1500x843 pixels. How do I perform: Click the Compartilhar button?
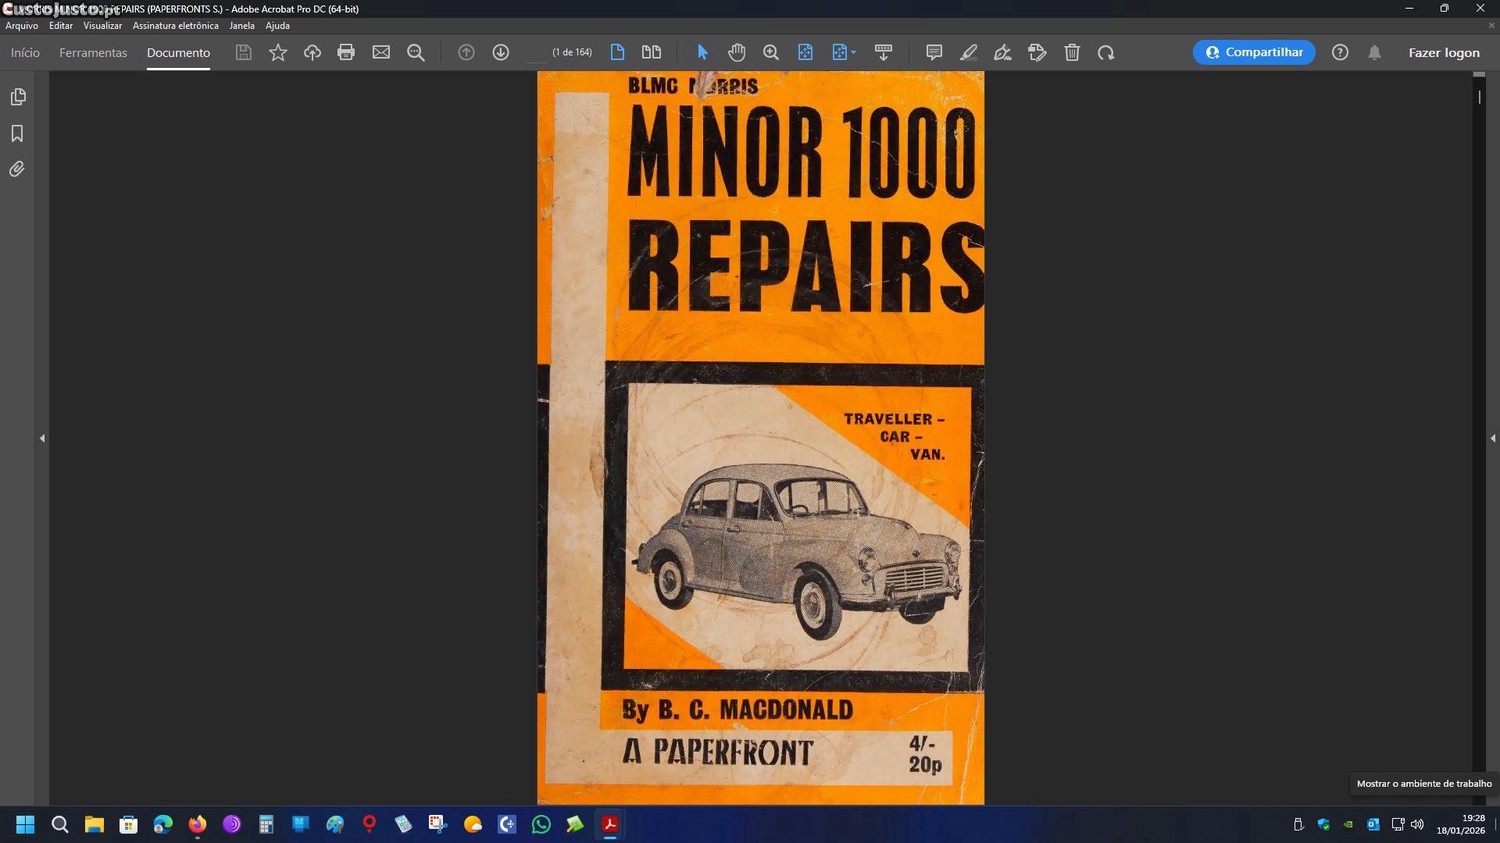tap(1254, 53)
